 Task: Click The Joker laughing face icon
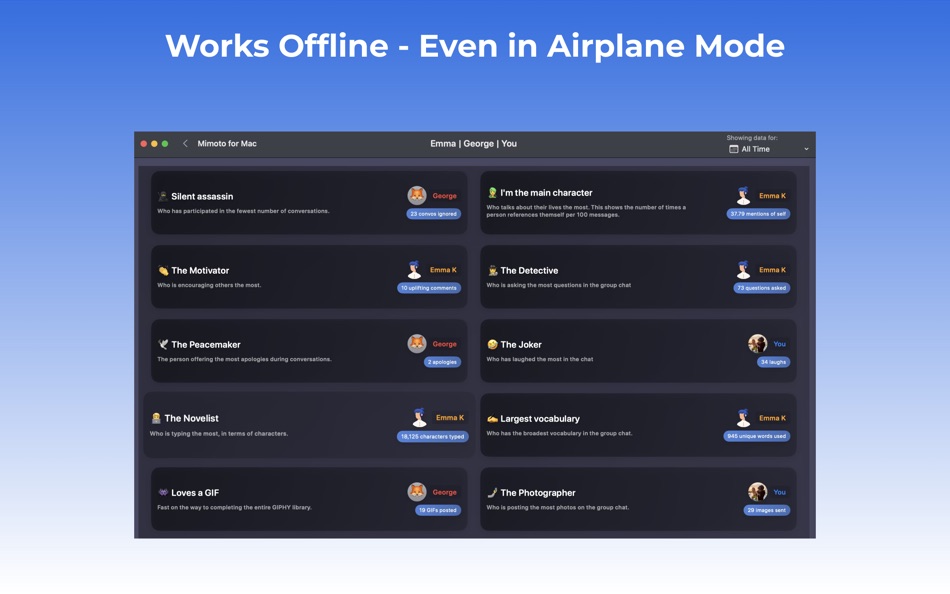pos(493,344)
